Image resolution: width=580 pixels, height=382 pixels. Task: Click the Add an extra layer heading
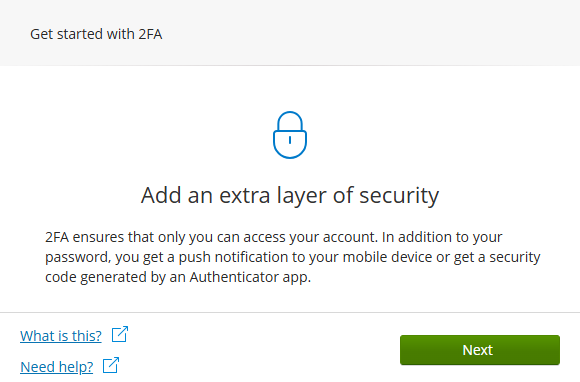[x=290, y=195]
